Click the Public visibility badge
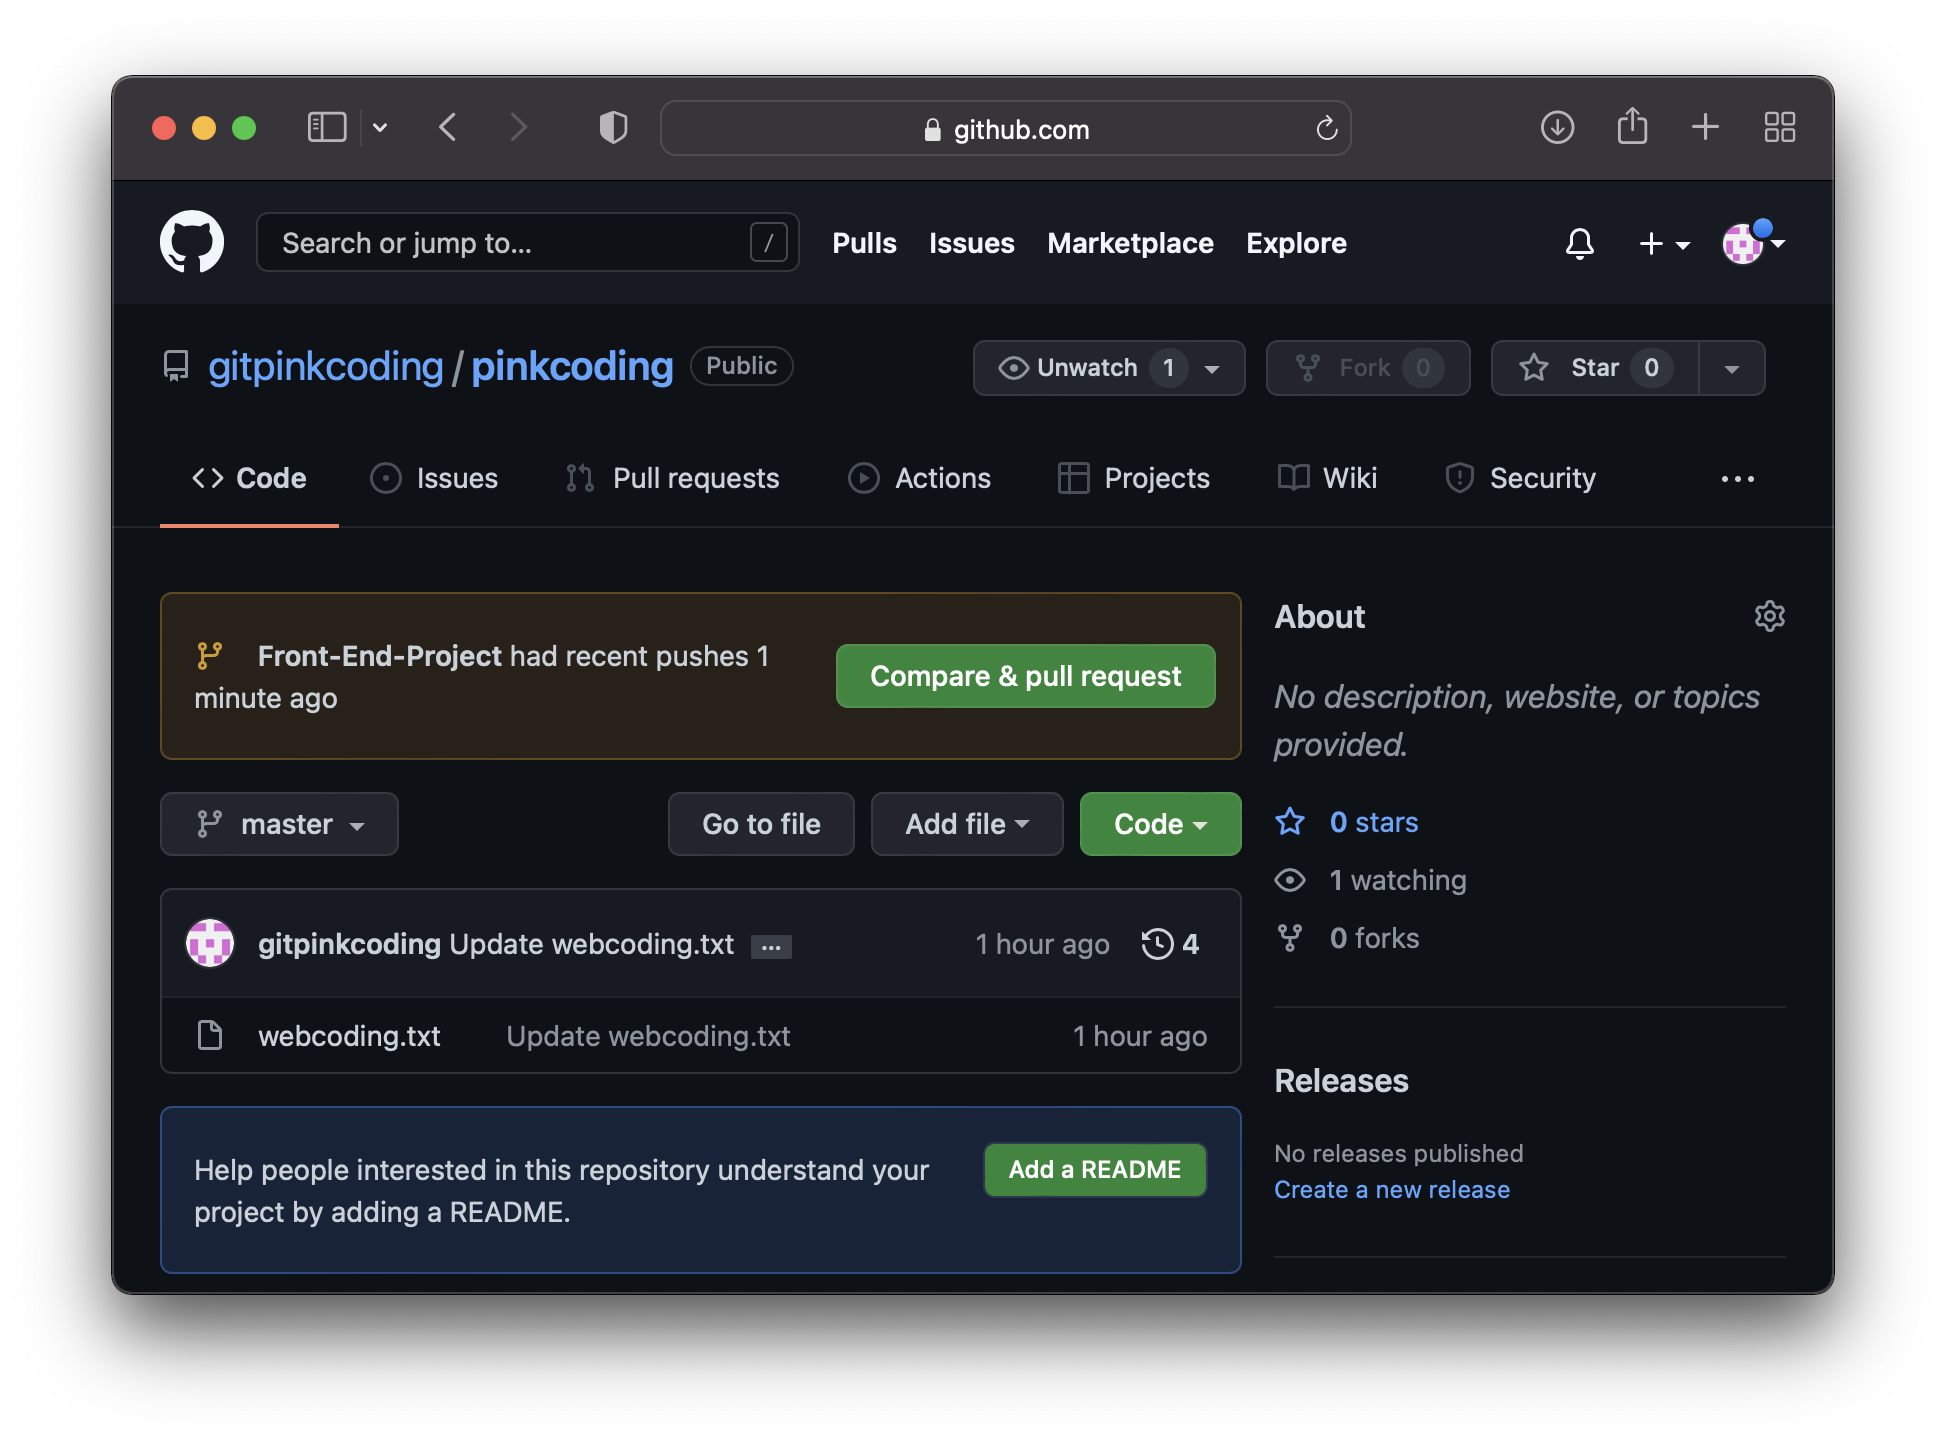 pos(741,366)
